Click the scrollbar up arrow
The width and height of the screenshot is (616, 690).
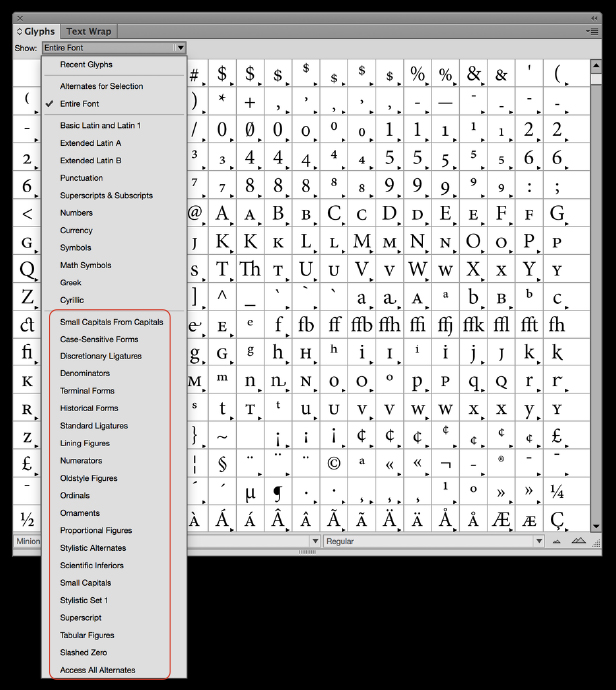point(596,66)
